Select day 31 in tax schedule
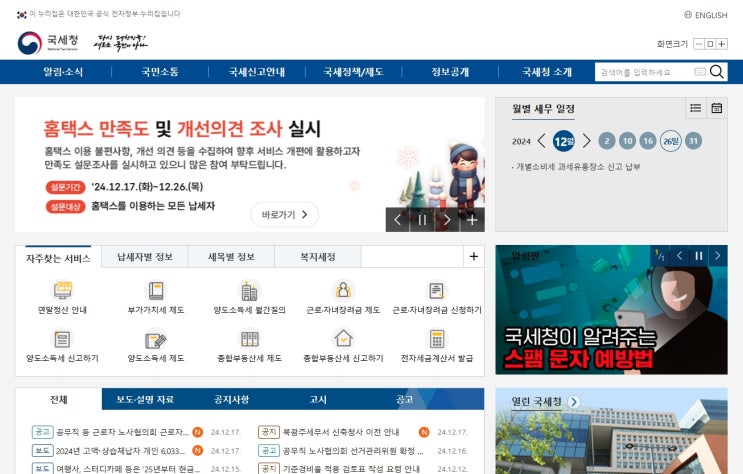The width and height of the screenshot is (743, 474). tap(693, 141)
